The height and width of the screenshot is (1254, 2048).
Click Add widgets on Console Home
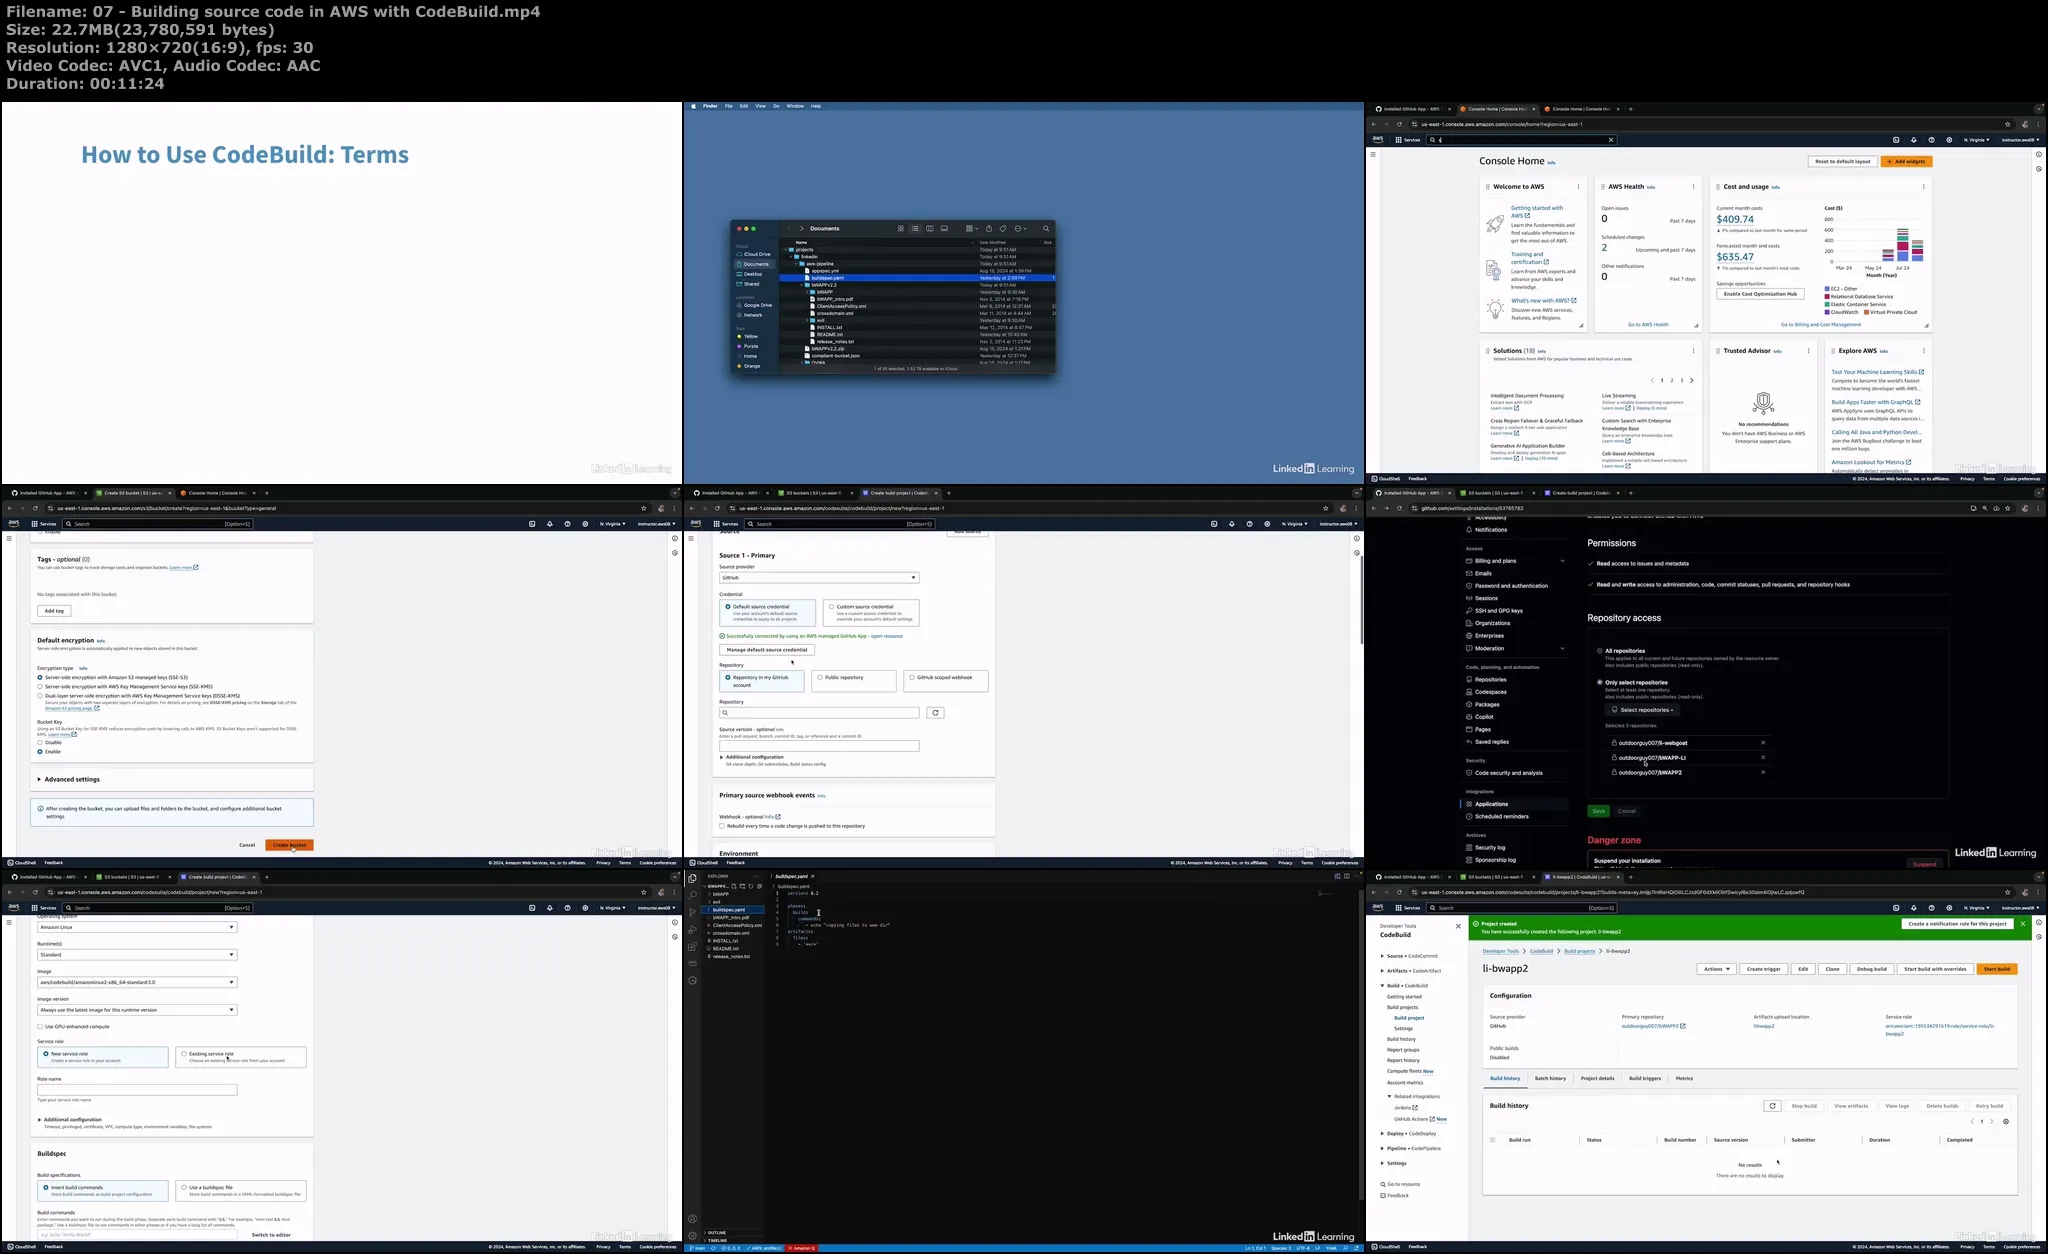coord(1906,162)
